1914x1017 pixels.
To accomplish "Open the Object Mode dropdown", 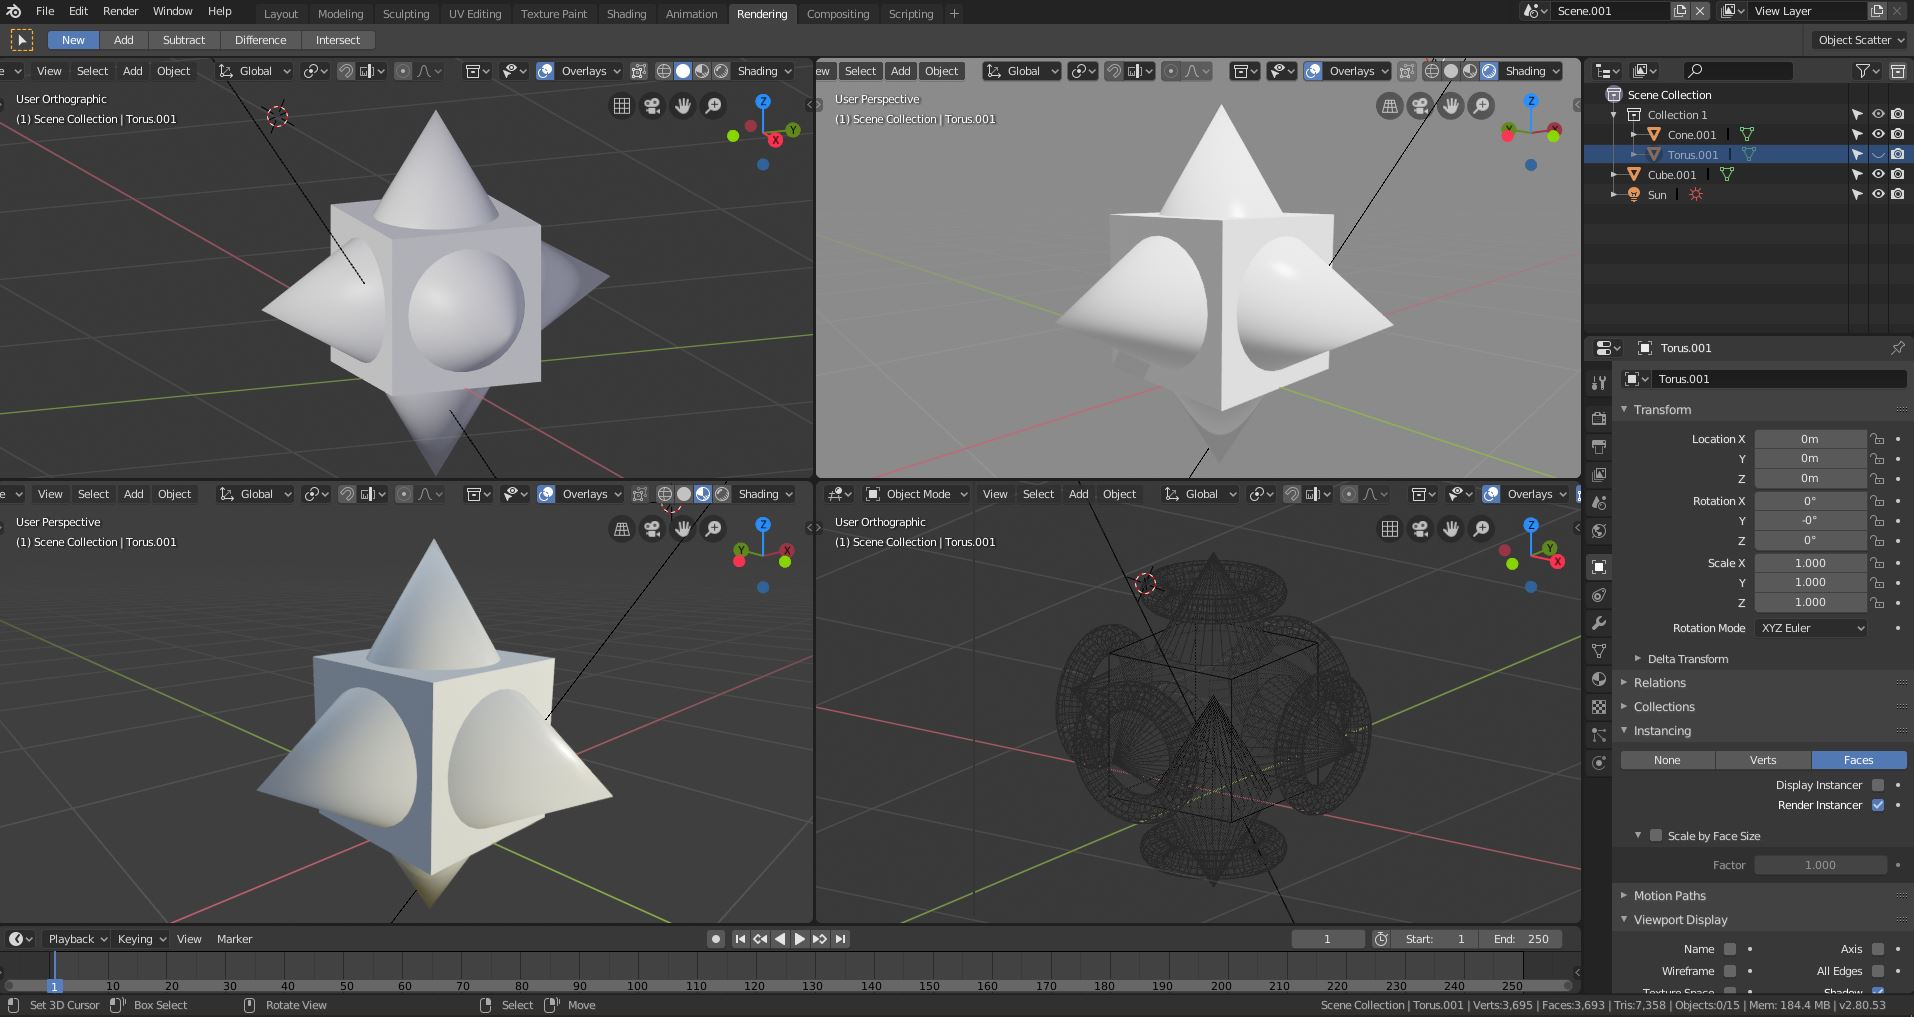I will (917, 494).
